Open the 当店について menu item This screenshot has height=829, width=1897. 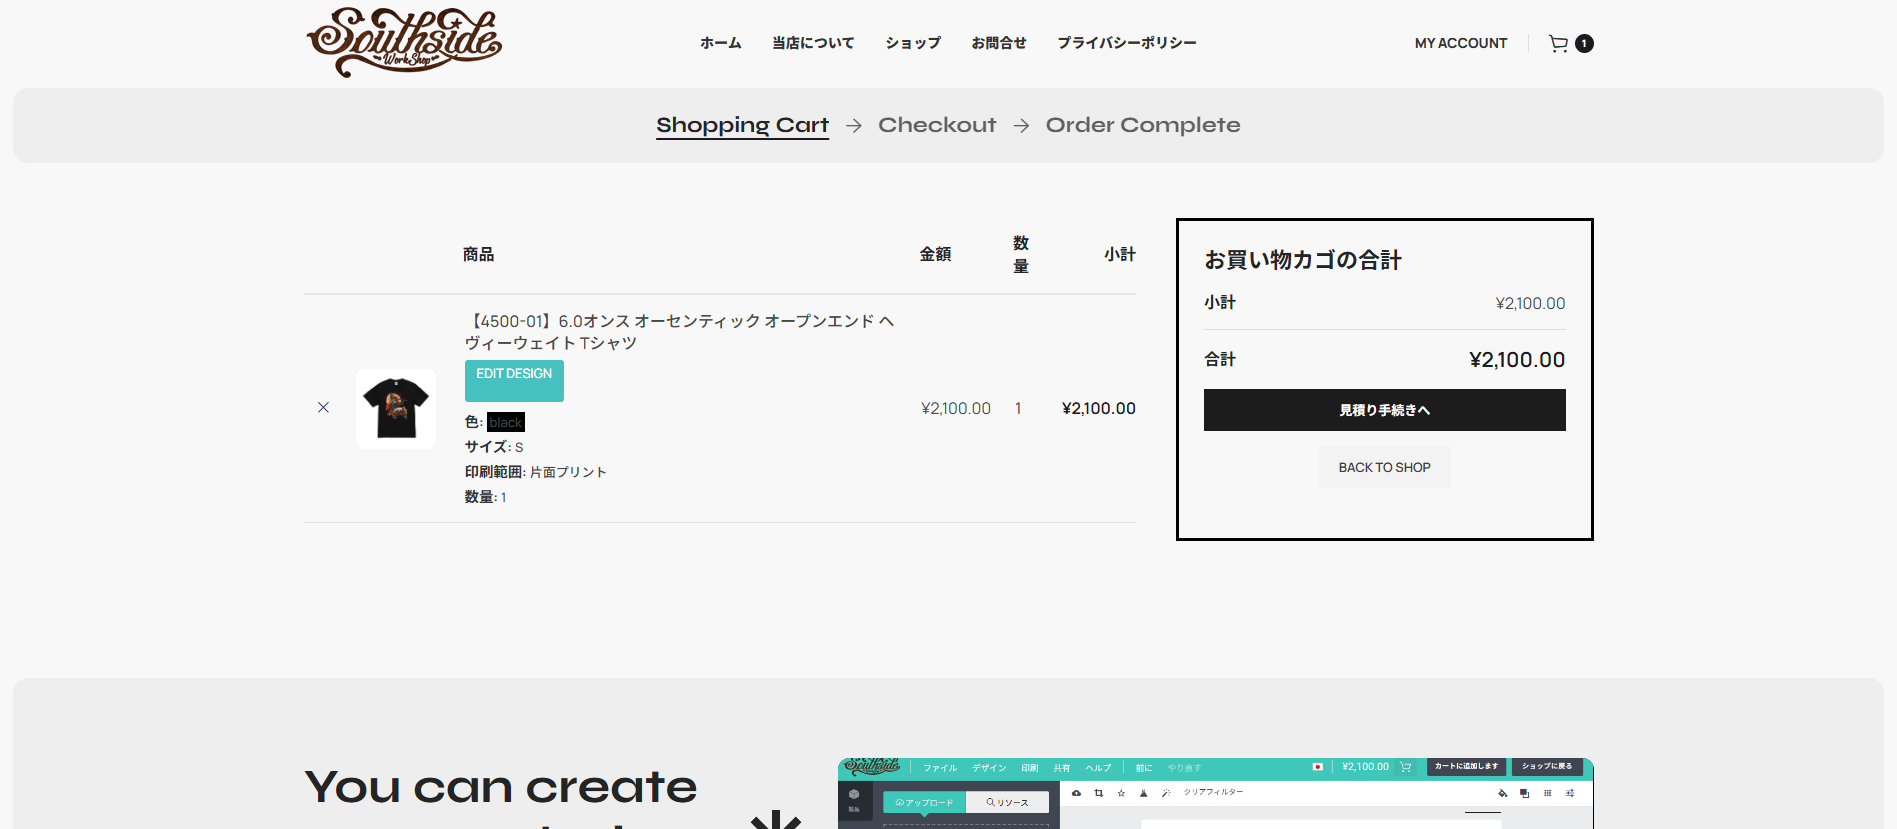click(812, 43)
